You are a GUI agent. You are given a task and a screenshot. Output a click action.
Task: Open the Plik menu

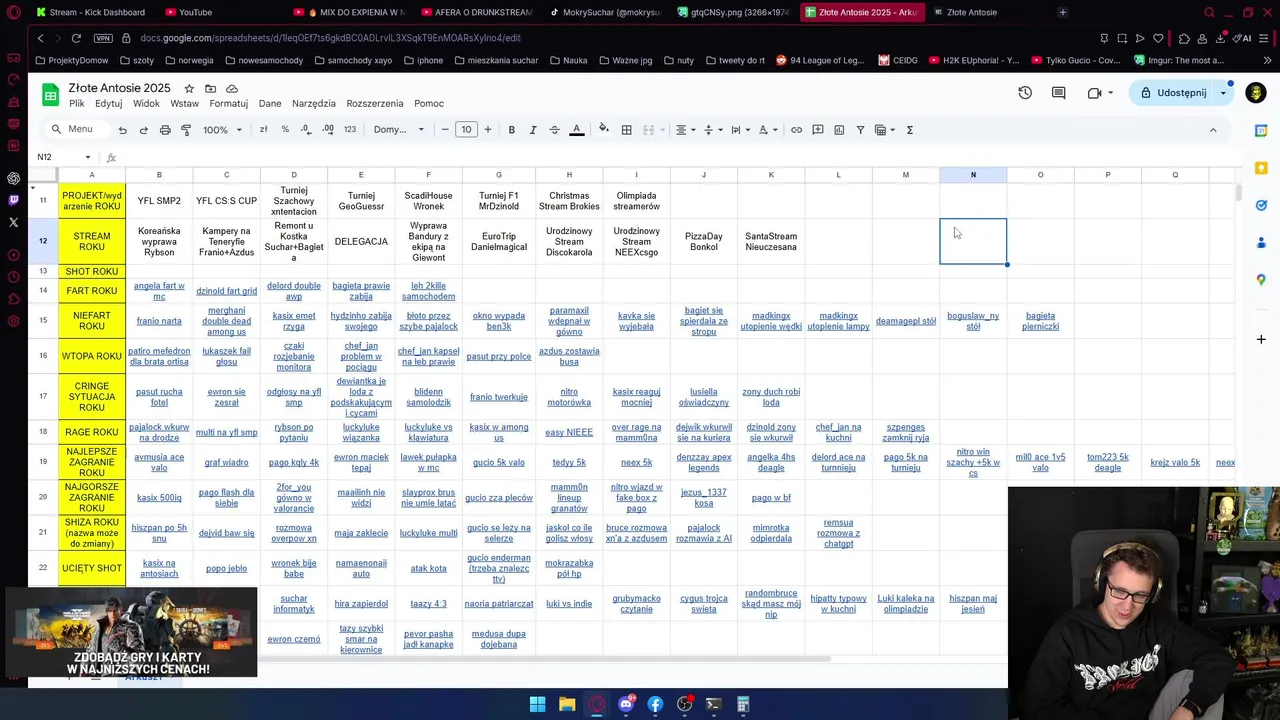76,104
